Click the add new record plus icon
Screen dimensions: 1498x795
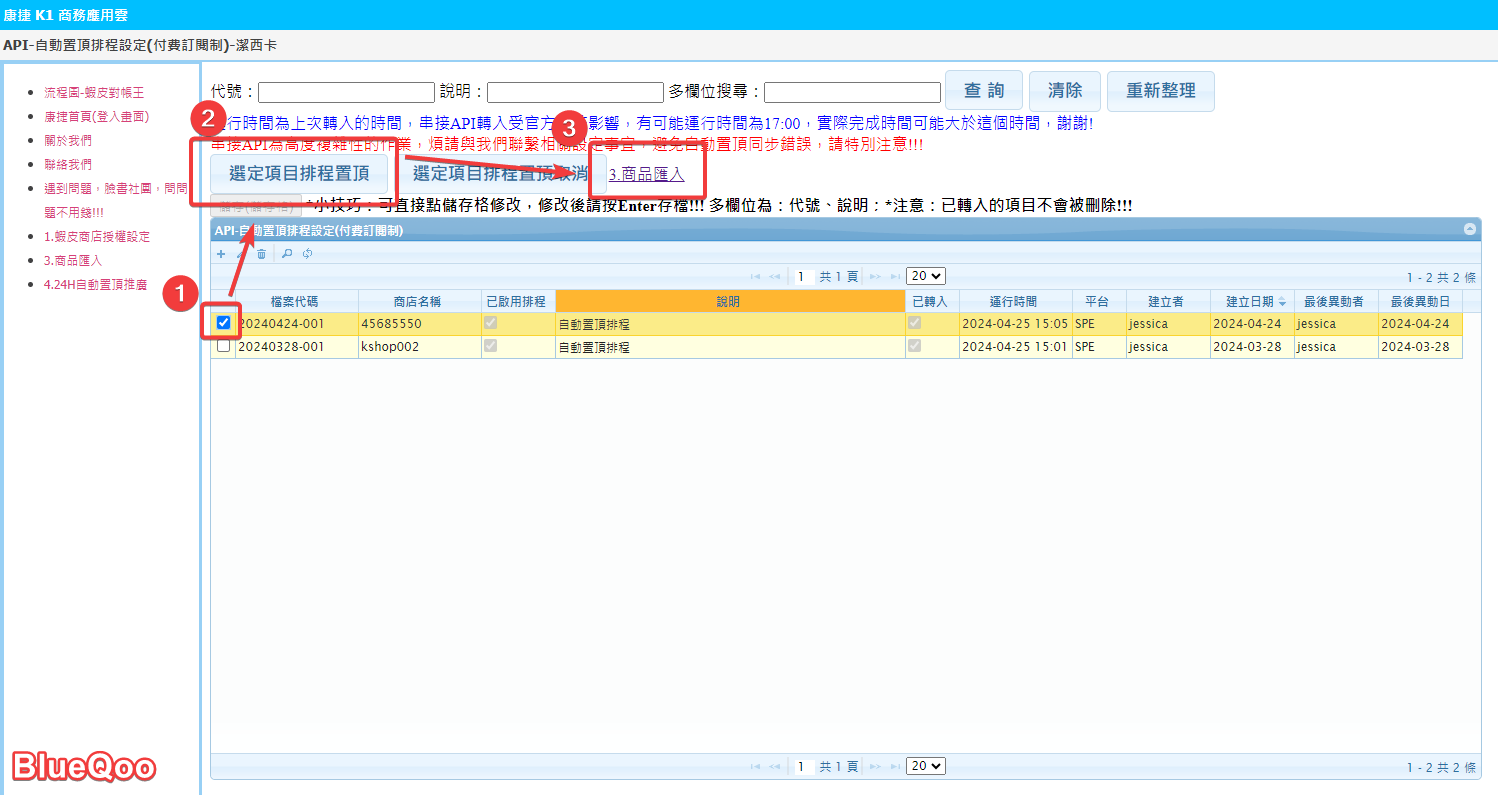221,254
